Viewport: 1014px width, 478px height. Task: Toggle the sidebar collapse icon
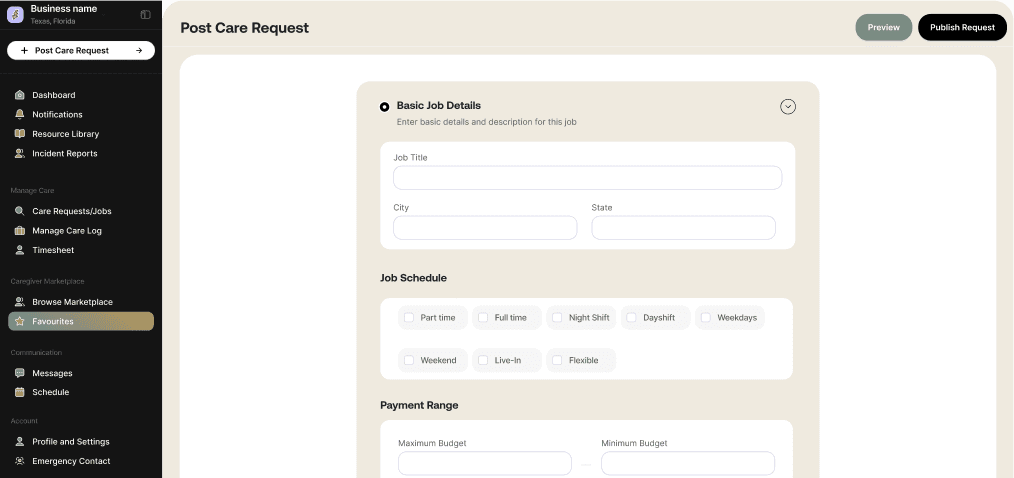(x=145, y=15)
